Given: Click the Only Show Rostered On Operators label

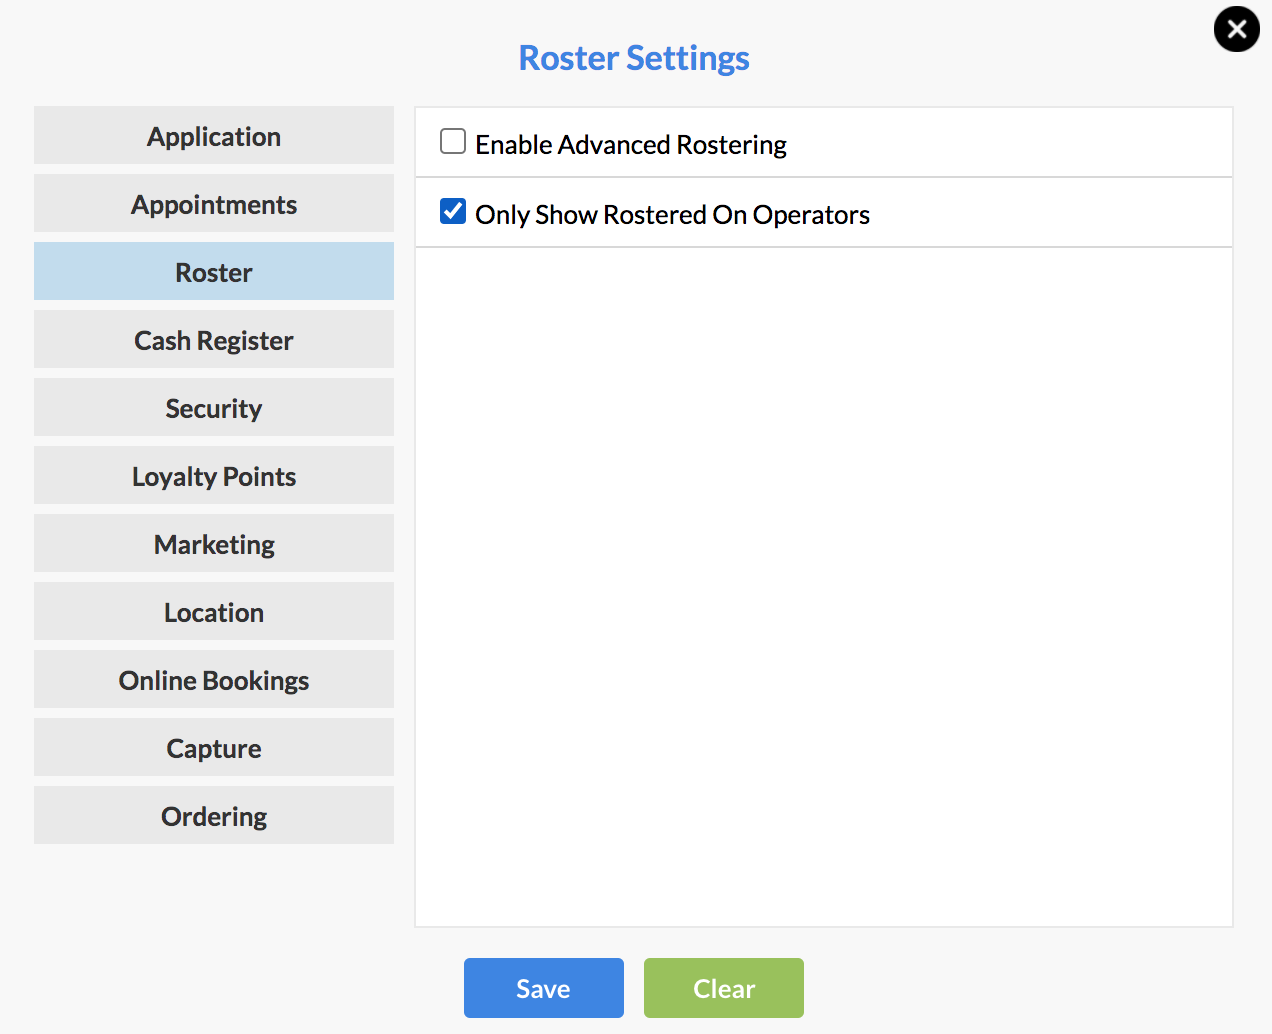Looking at the screenshot, I should tap(672, 215).
